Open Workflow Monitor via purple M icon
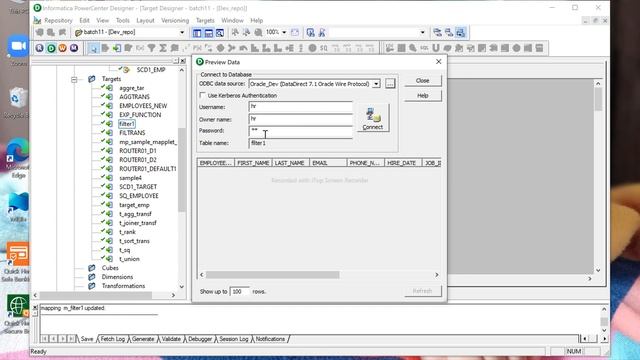Image resolution: width=640 pixels, height=360 pixels. 74,48
